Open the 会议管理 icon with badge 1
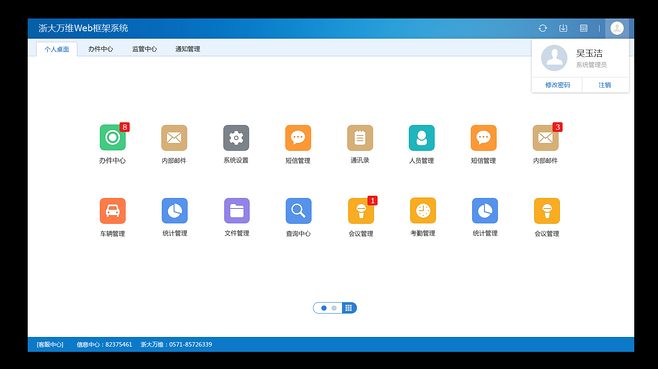The width and height of the screenshot is (658, 369). click(361, 211)
